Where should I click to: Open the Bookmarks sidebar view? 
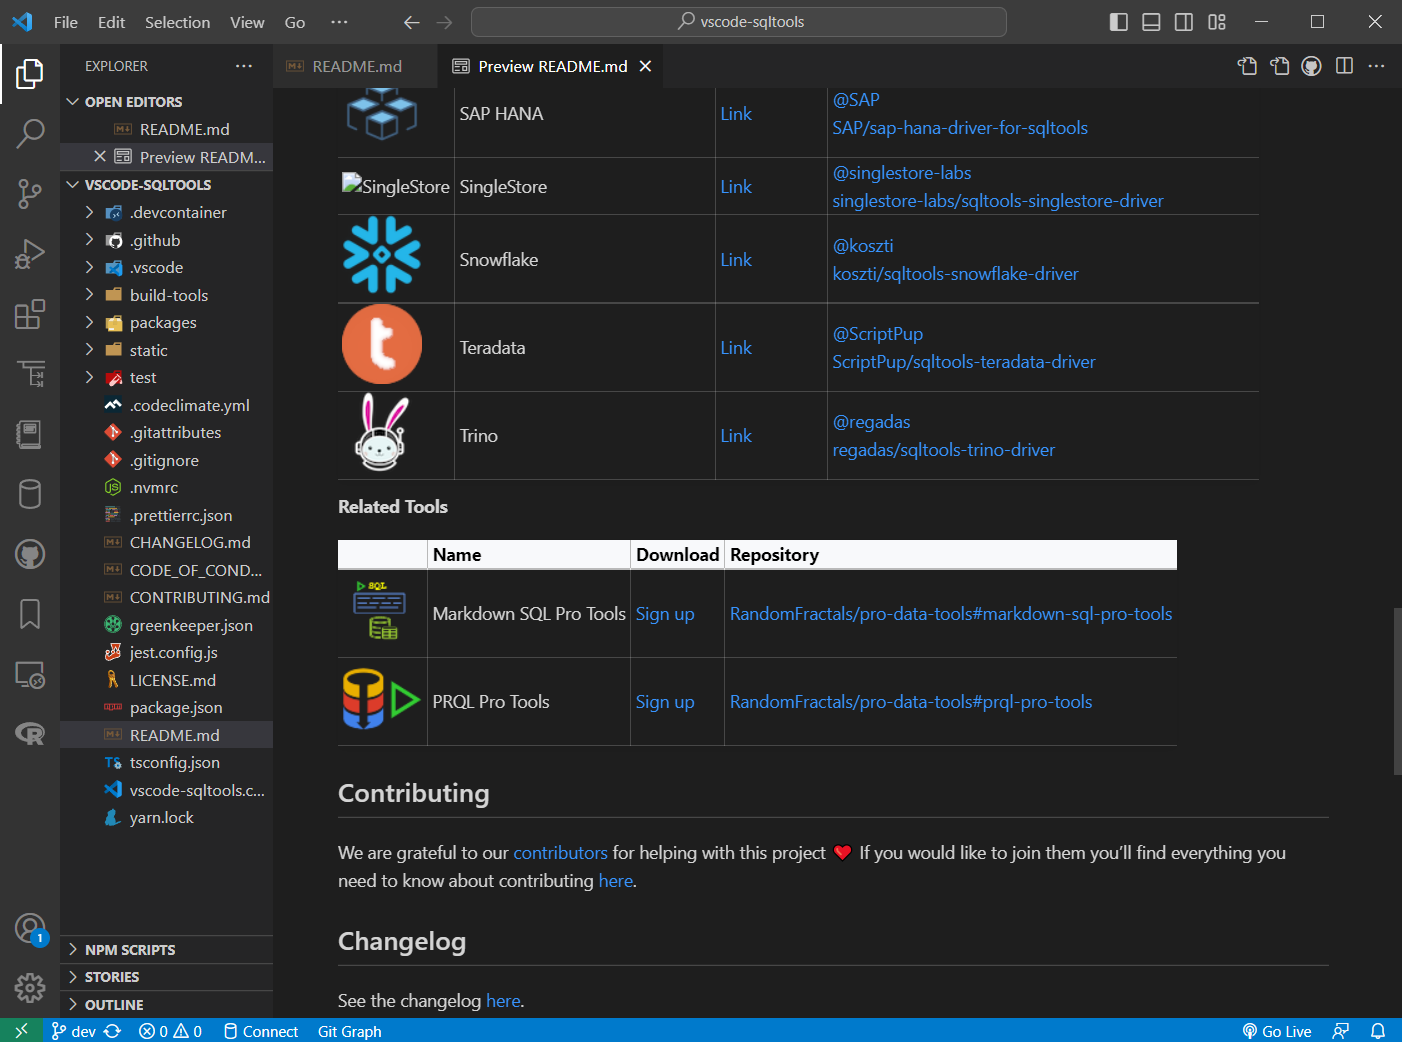(30, 615)
